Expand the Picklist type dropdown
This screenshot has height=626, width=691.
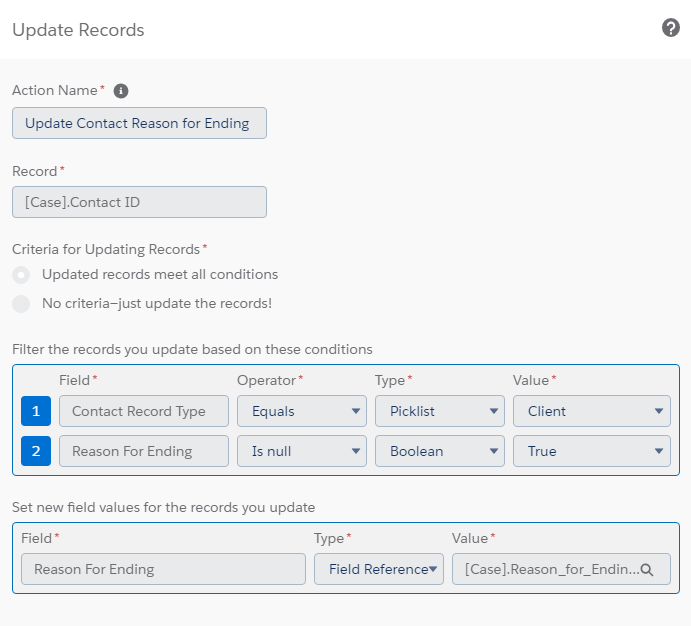440,411
